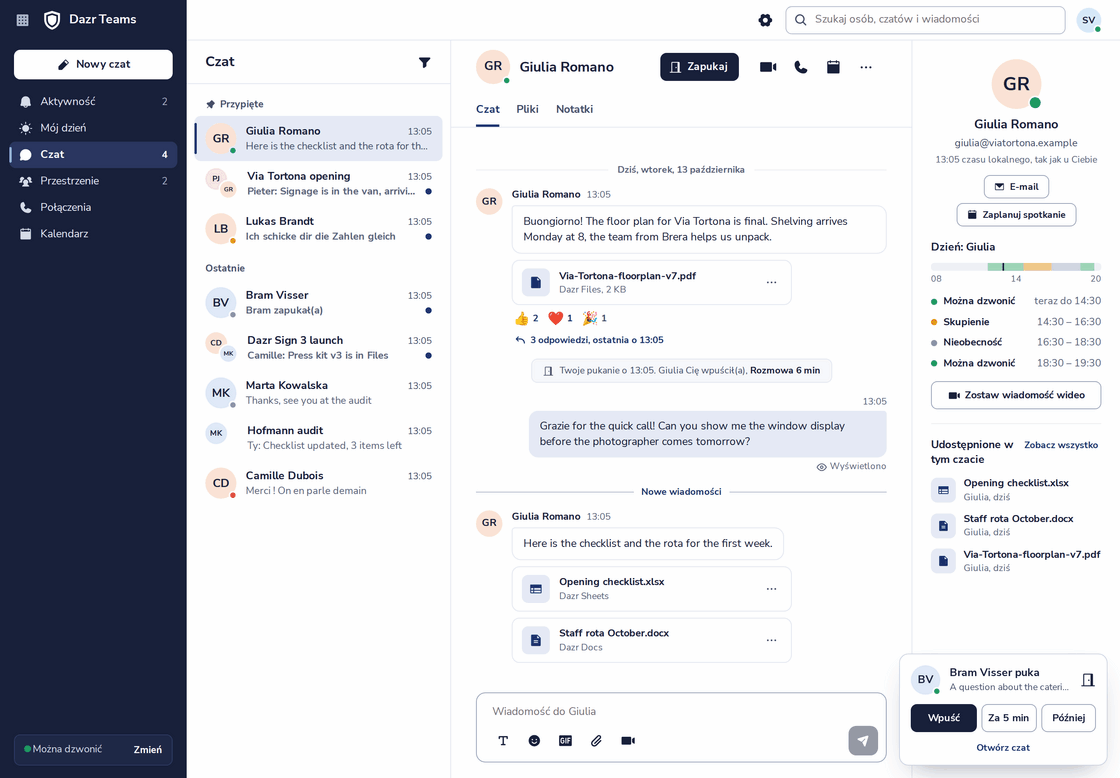
Task: Click the chat list filter icon
Action: click(x=424, y=62)
